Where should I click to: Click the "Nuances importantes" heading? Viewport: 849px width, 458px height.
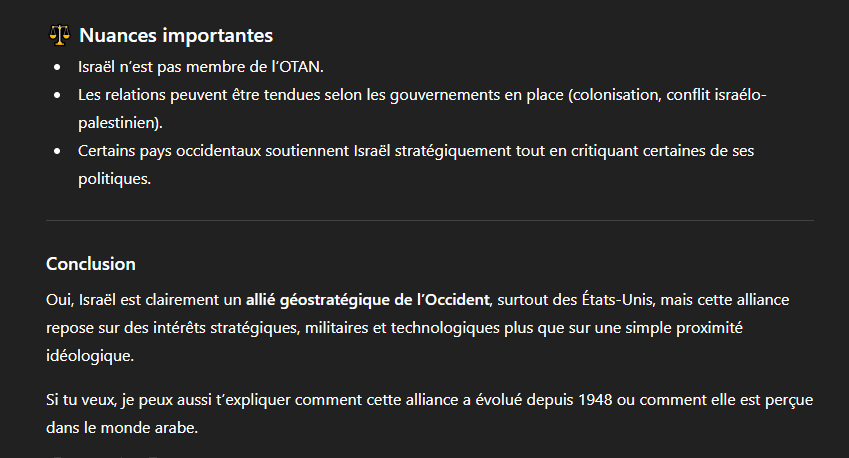(x=175, y=36)
